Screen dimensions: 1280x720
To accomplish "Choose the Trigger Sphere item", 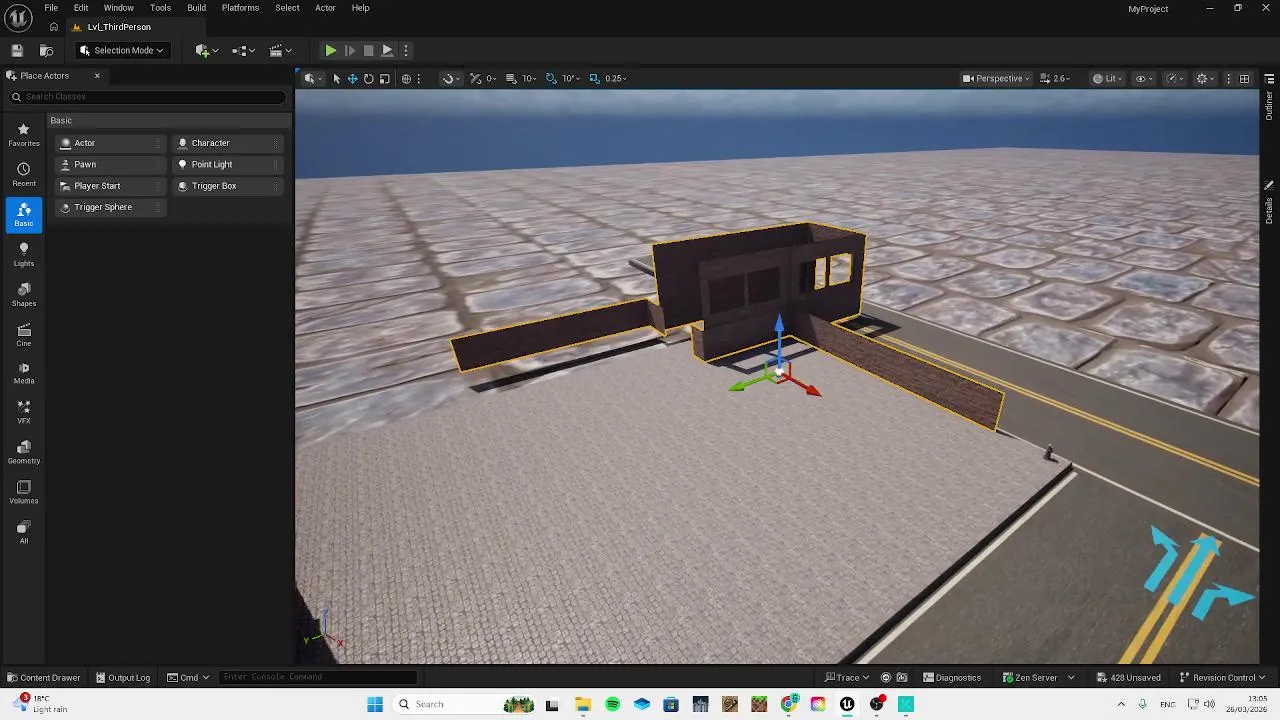I will click(x=110, y=207).
